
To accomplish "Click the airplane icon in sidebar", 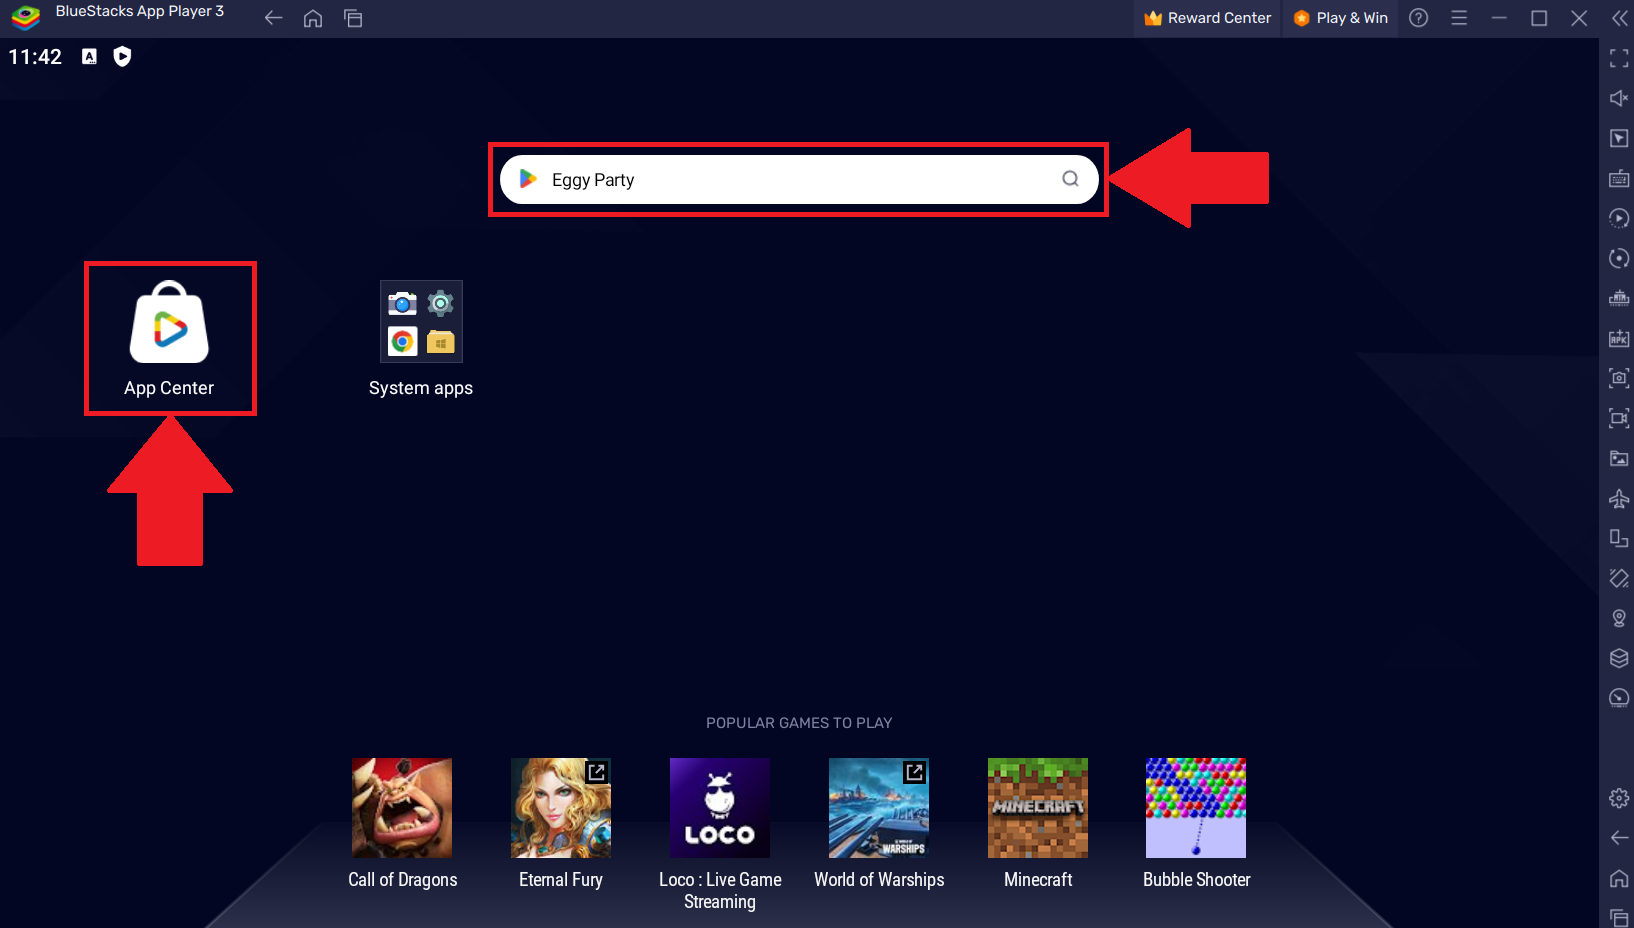I will (1619, 498).
